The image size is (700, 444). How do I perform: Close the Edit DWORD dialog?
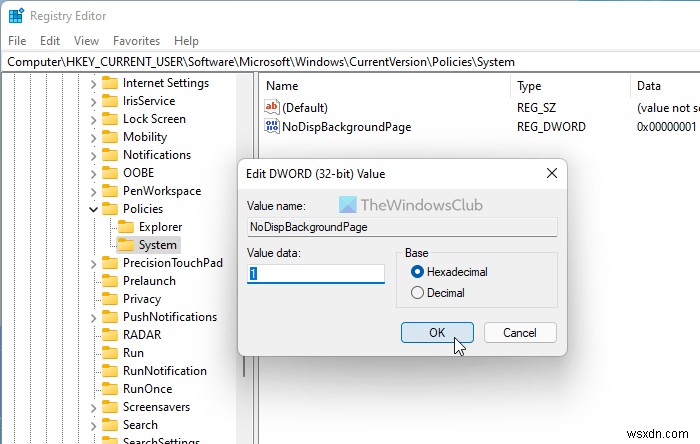[x=552, y=173]
